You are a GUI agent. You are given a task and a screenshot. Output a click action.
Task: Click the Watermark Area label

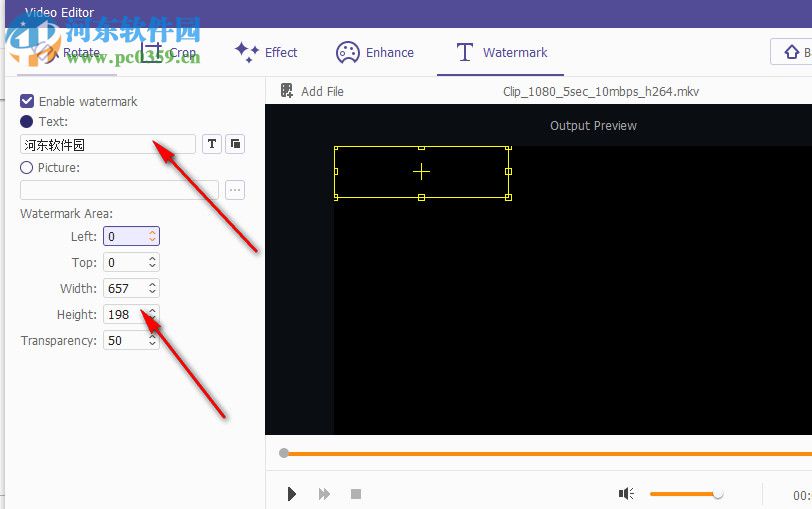pos(66,213)
